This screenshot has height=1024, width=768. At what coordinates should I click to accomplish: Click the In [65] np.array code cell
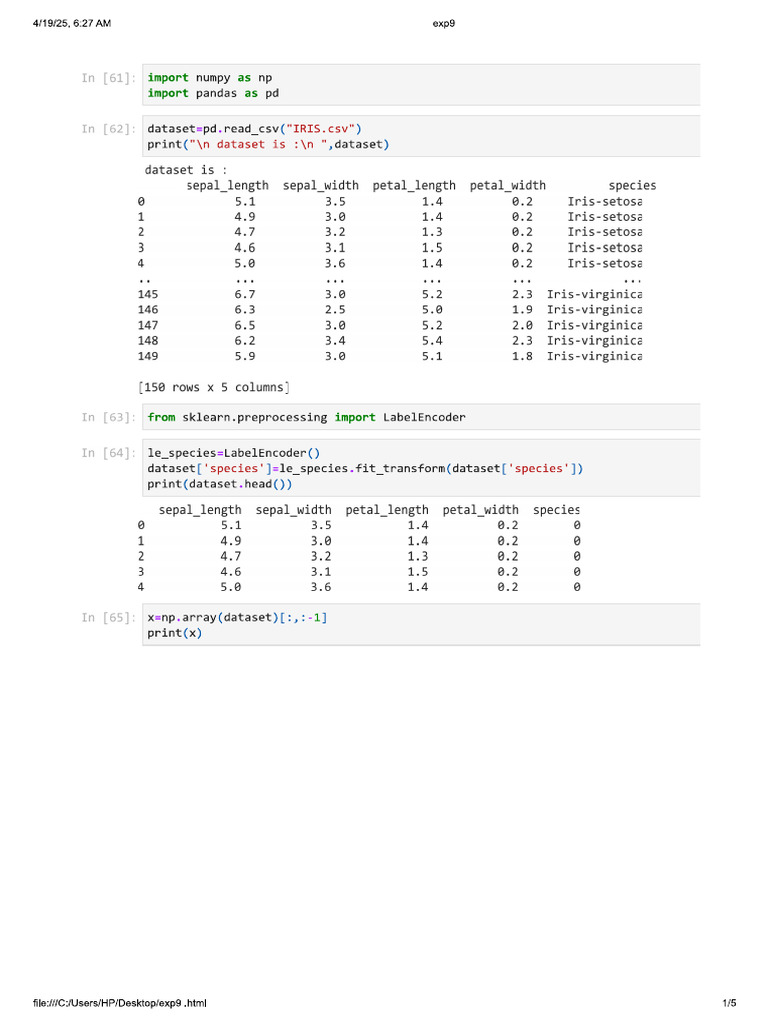coord(421,624)
